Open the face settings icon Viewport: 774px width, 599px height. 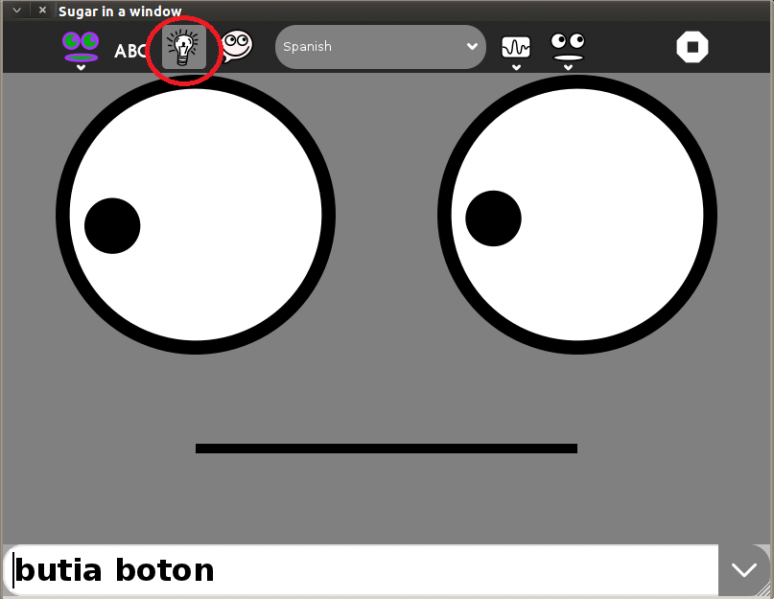tap(568, 45)
